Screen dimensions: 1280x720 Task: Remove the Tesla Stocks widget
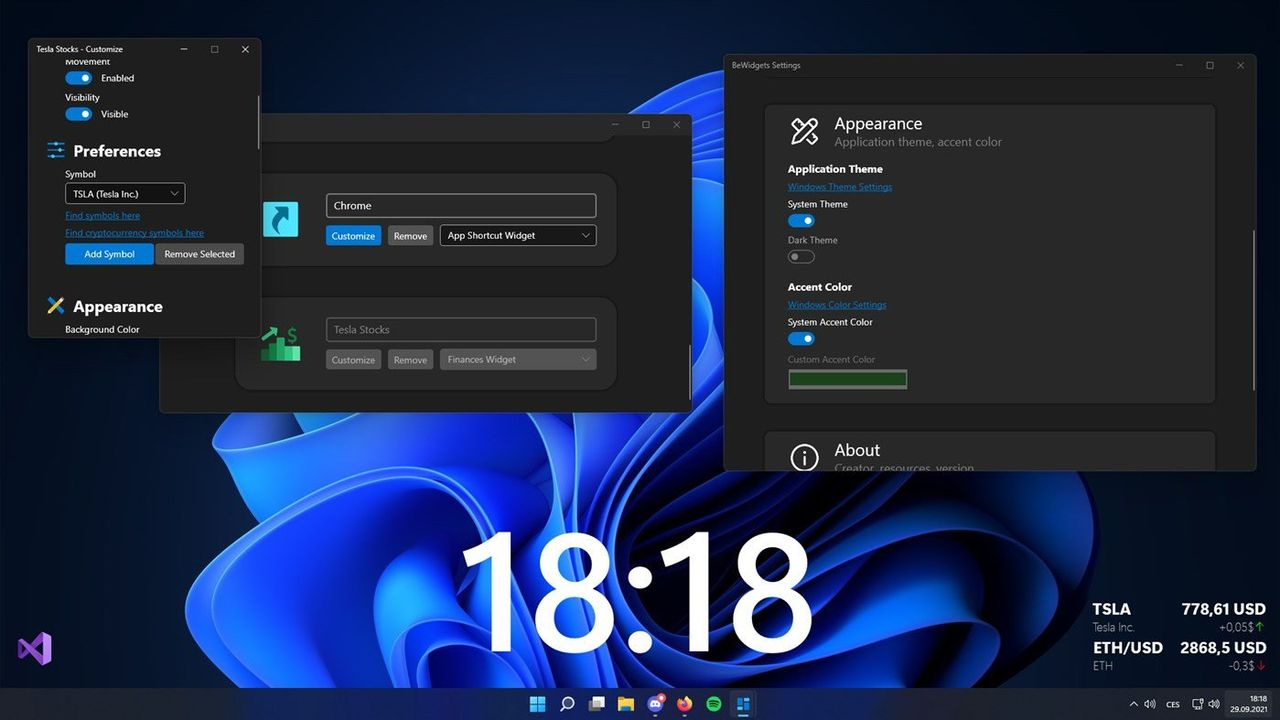410,360
